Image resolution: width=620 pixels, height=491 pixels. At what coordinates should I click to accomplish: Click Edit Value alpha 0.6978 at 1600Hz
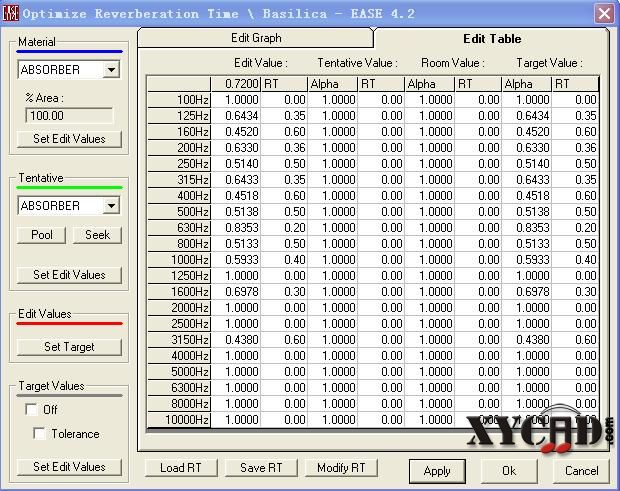[236, 292]
